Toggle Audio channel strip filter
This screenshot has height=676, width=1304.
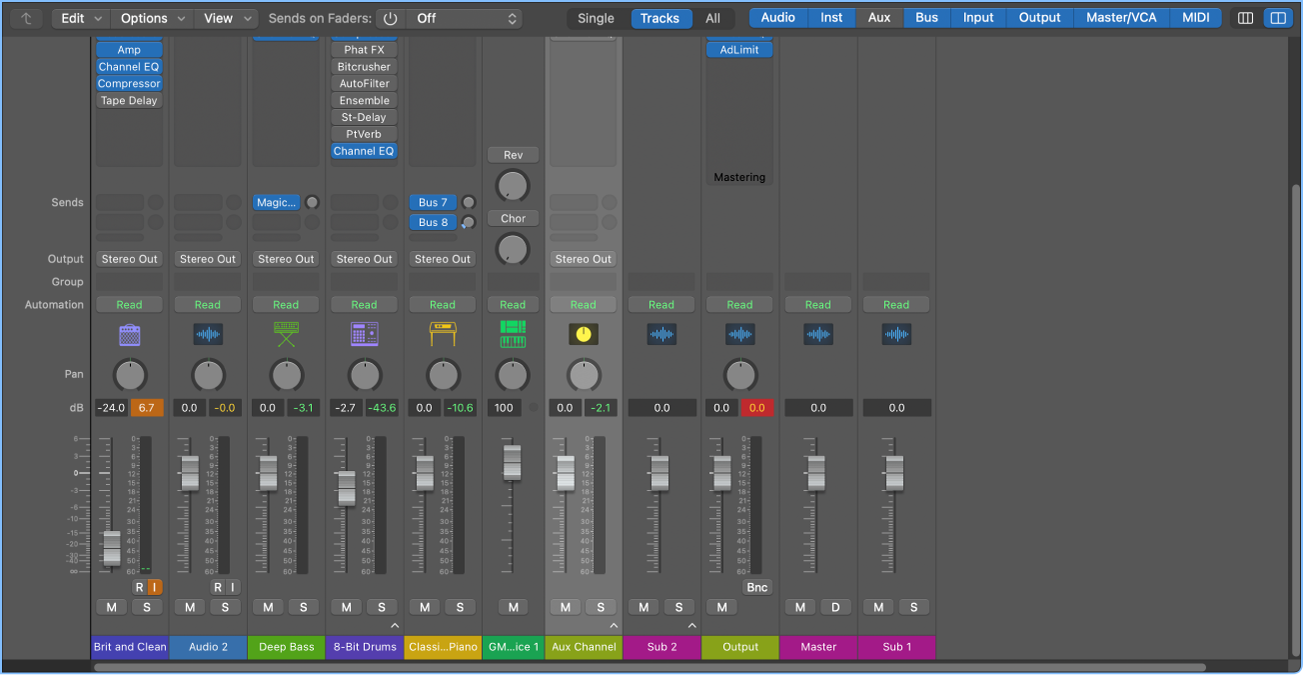tap(778, 18)
